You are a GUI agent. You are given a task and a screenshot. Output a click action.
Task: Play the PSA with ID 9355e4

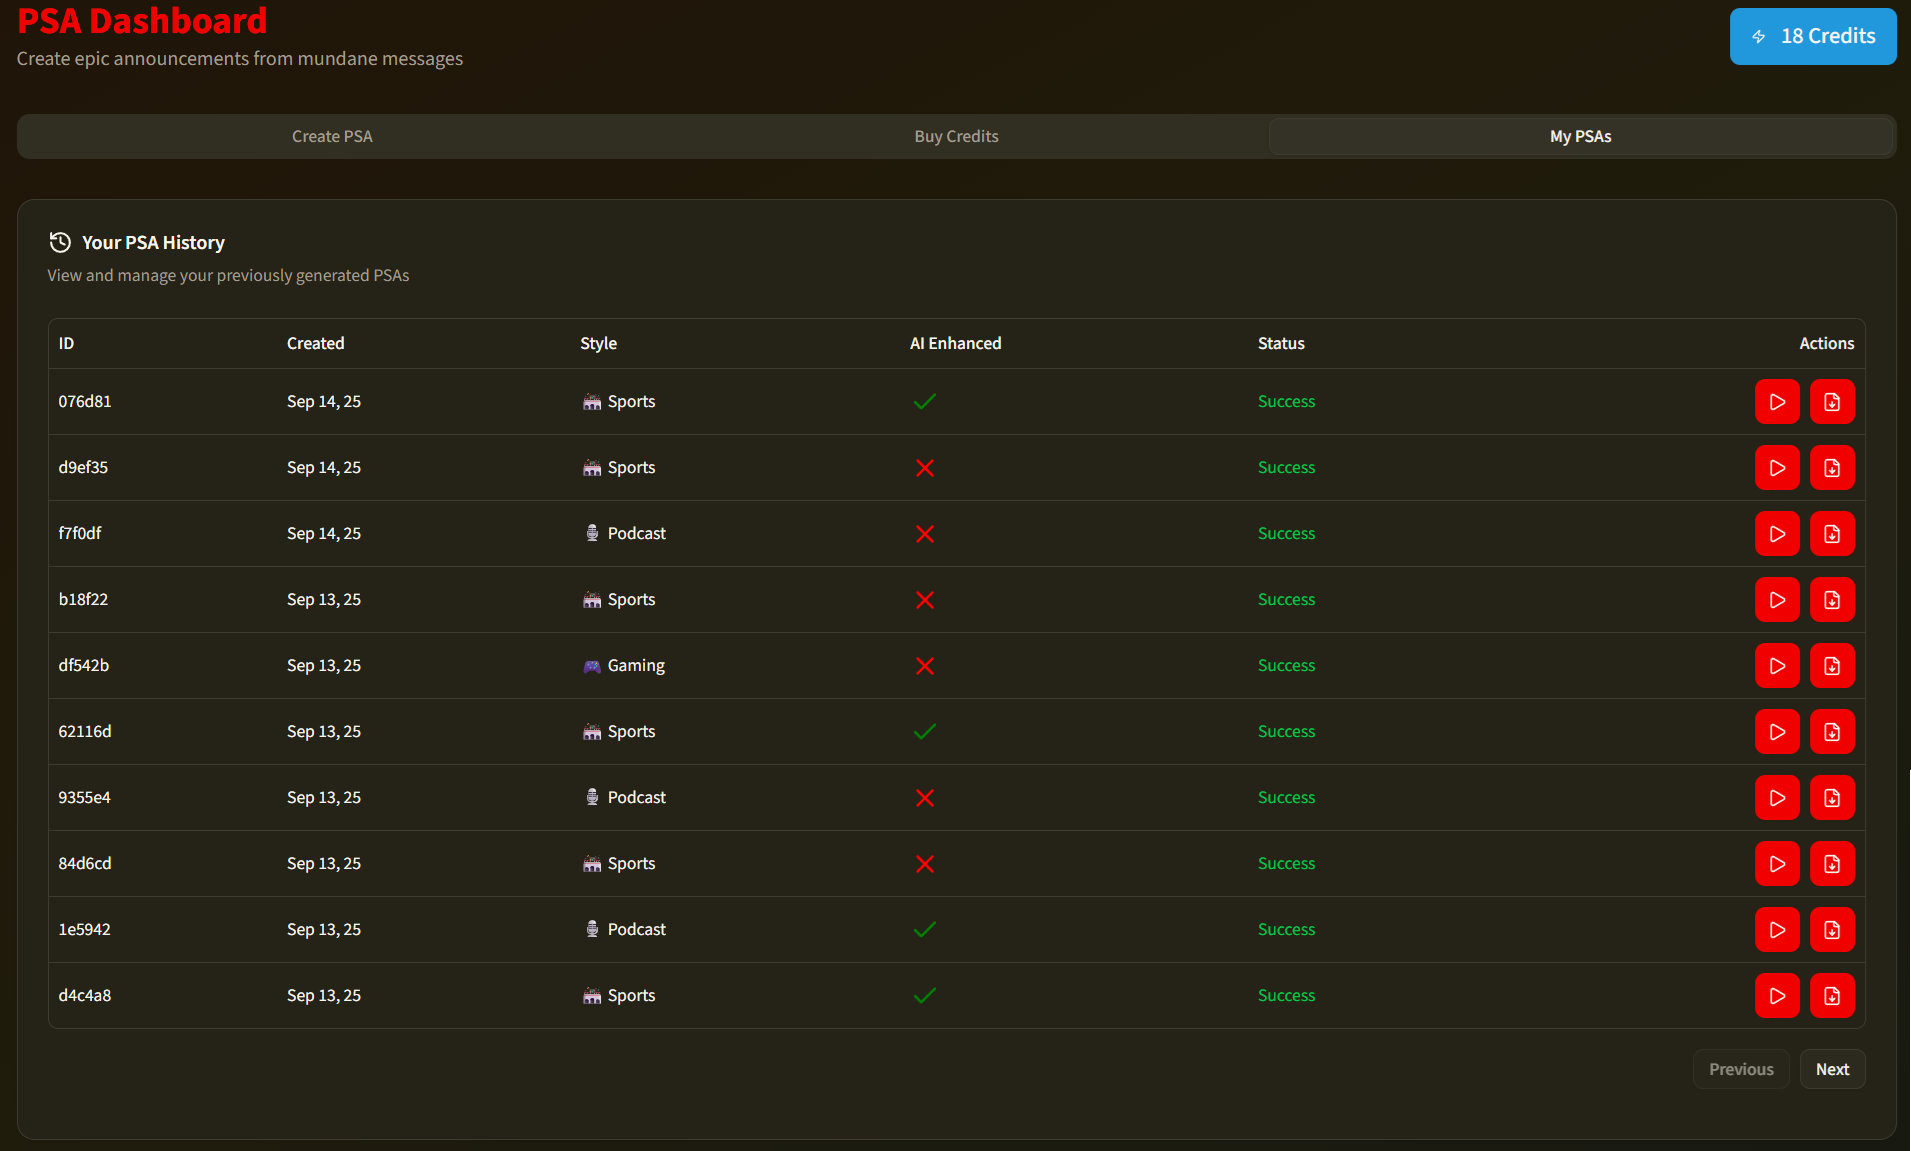(x=1777, y=798)
